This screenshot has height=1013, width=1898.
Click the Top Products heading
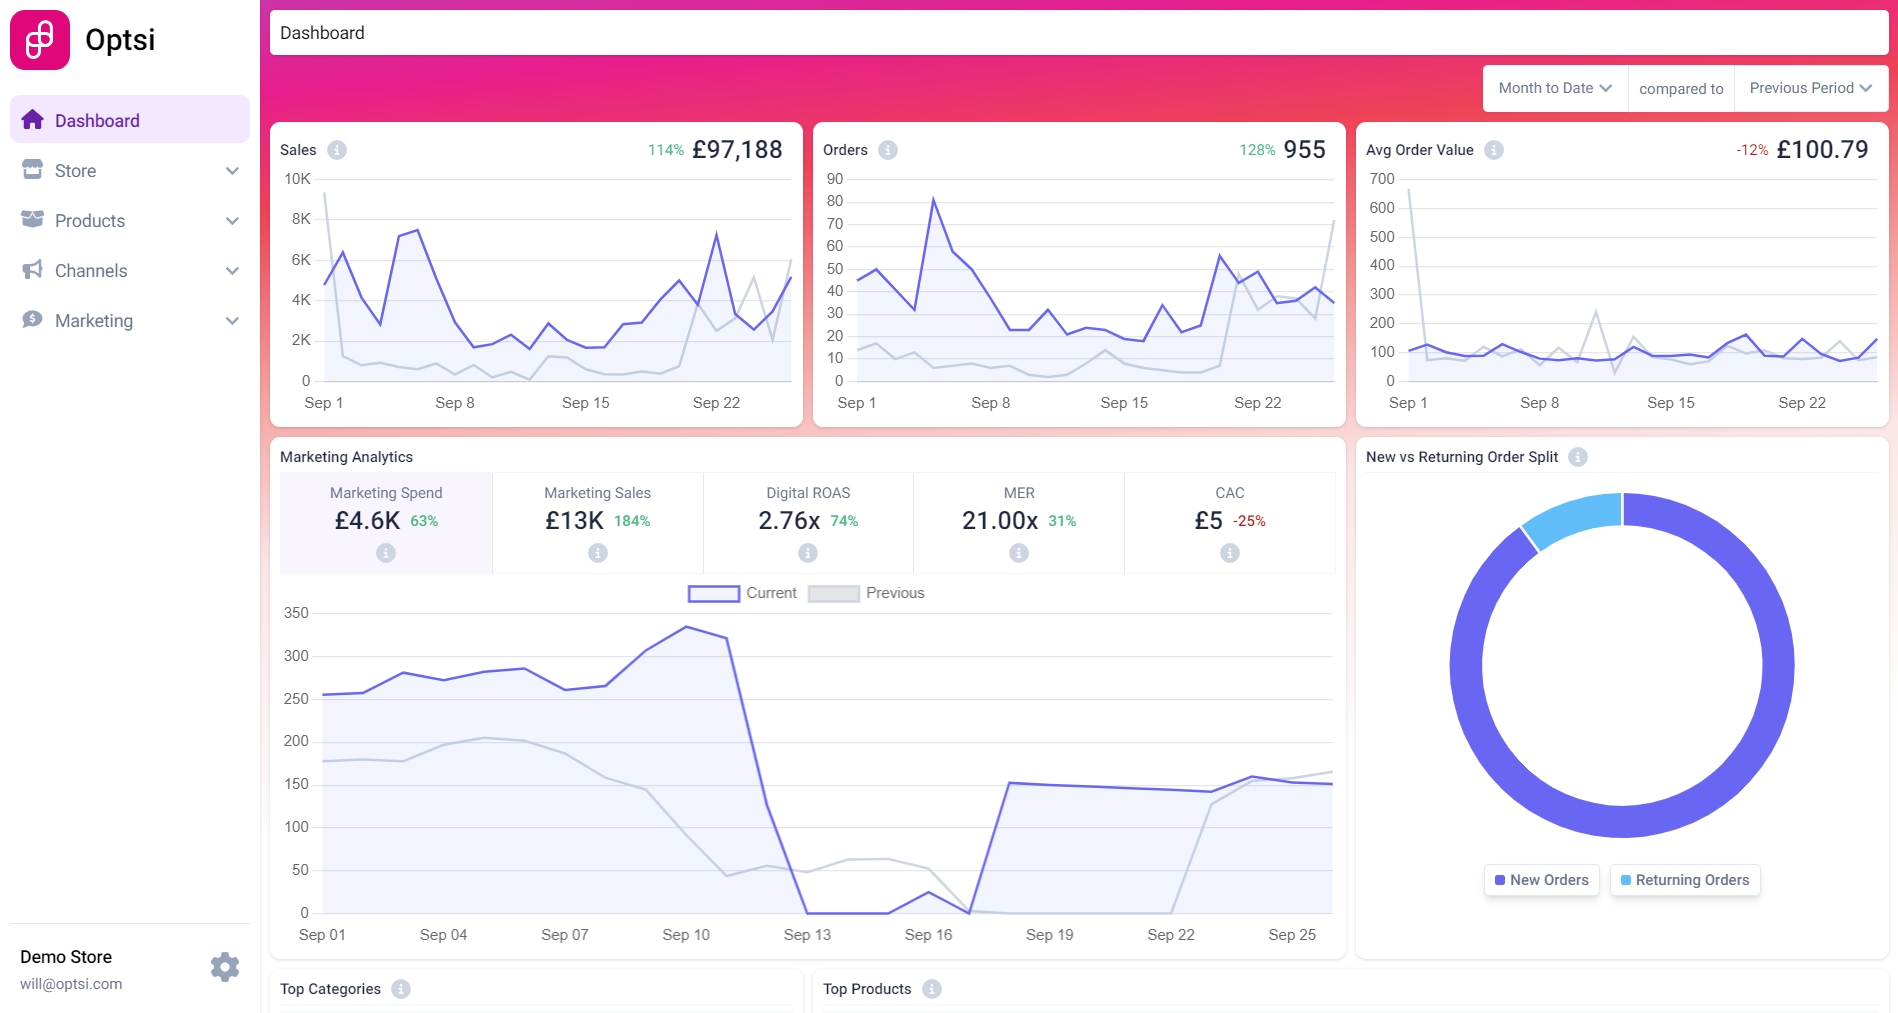point(867,989)
